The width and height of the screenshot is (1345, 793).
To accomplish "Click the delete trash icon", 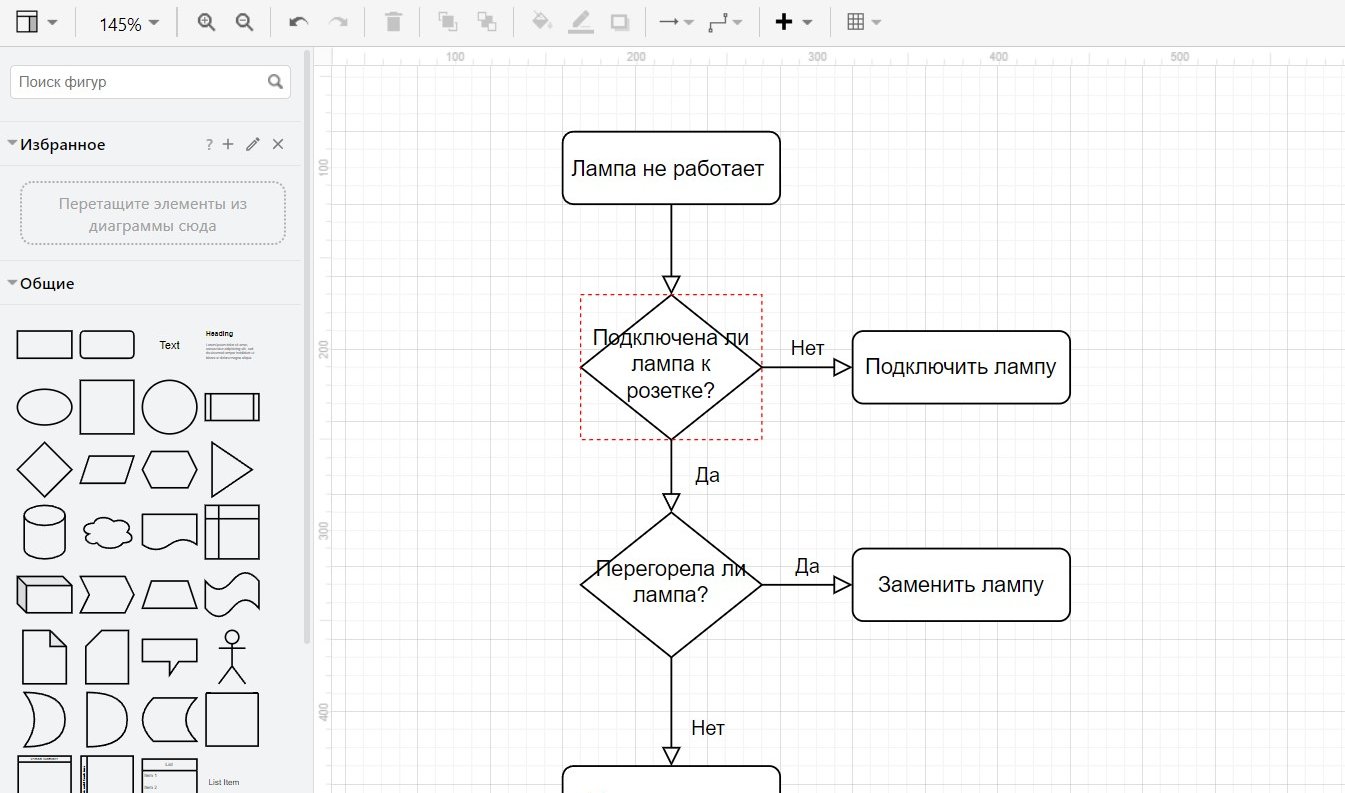I will click(394, 22).
